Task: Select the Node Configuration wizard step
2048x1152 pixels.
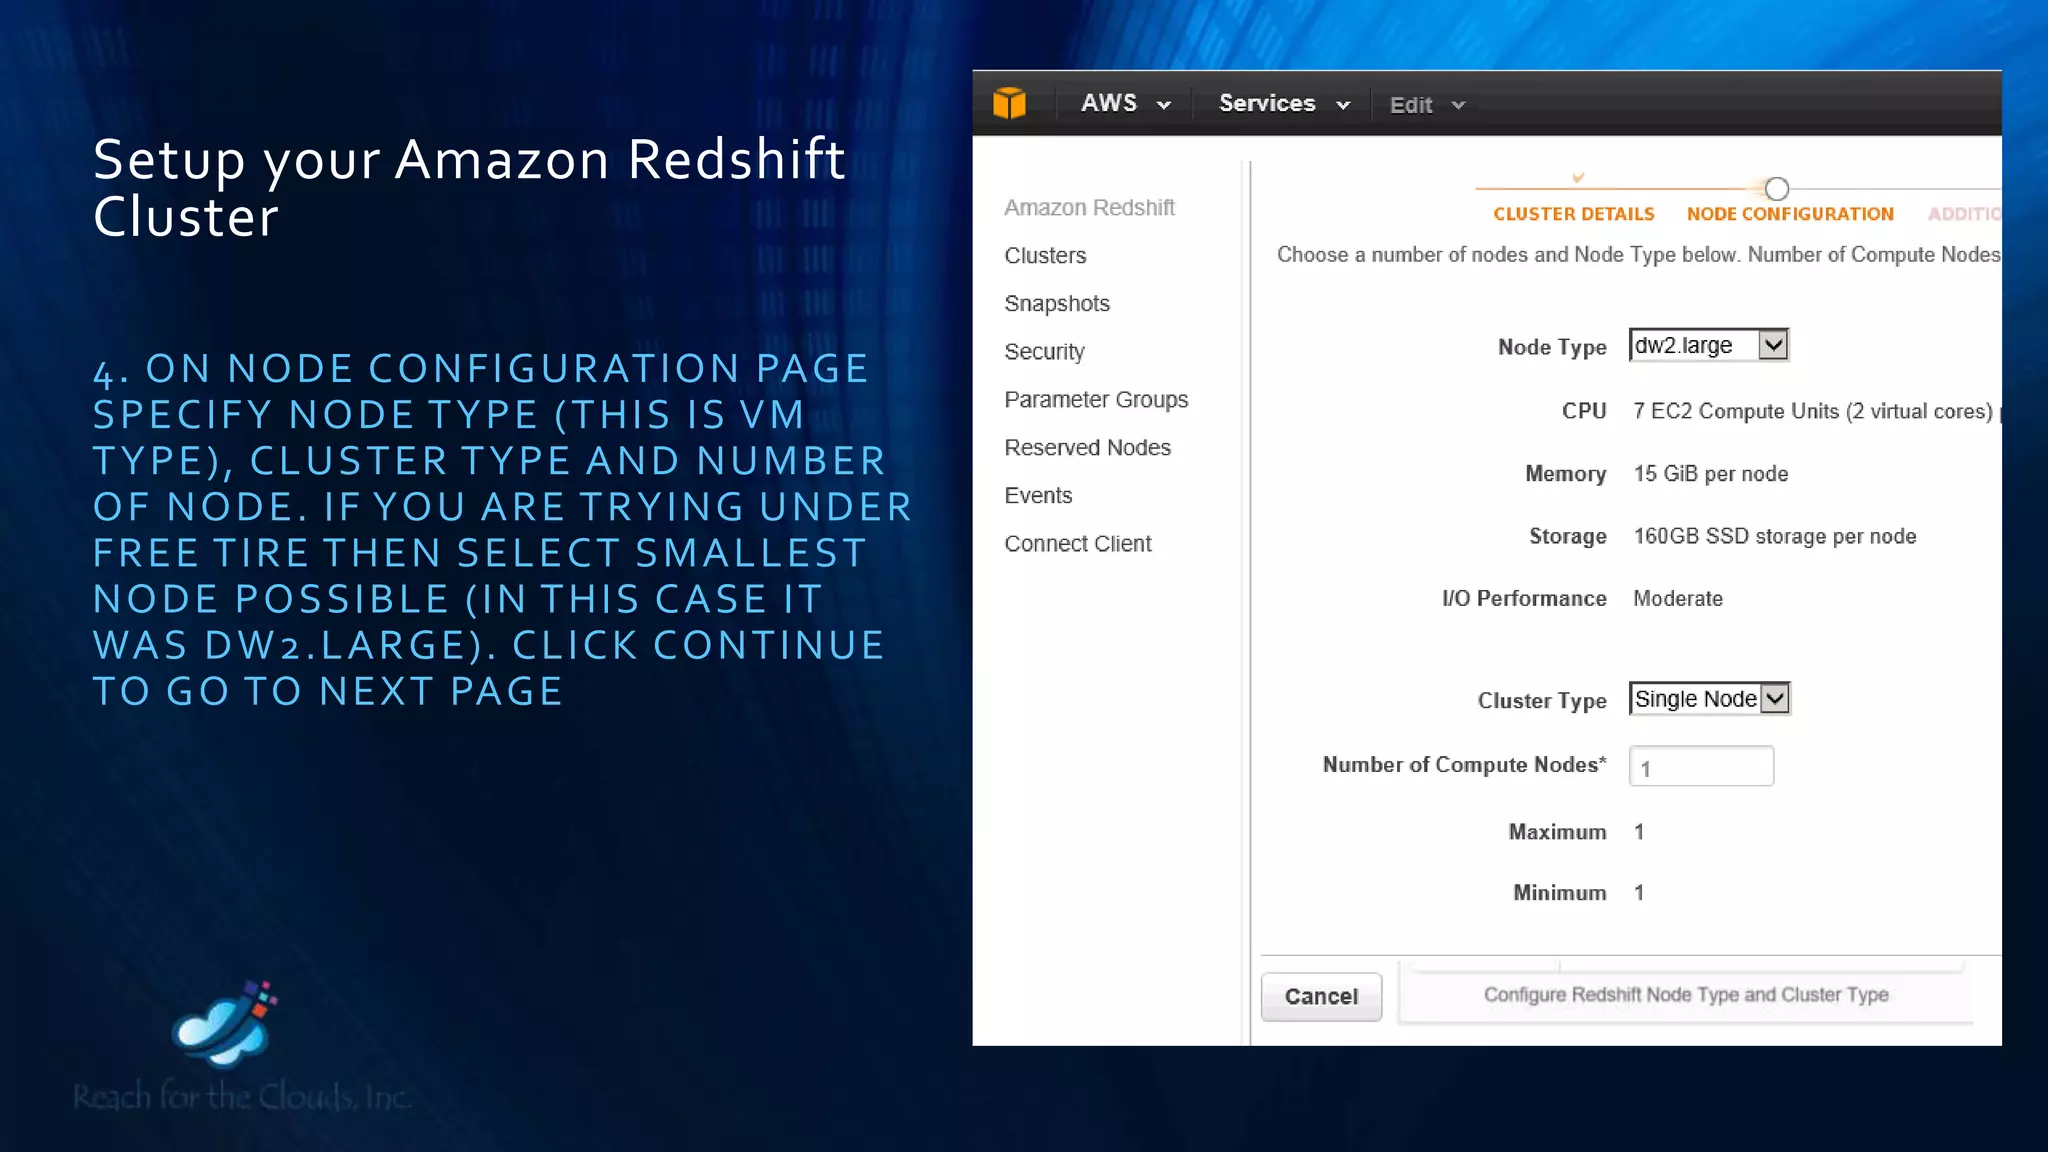Action: coord(1790,214)
